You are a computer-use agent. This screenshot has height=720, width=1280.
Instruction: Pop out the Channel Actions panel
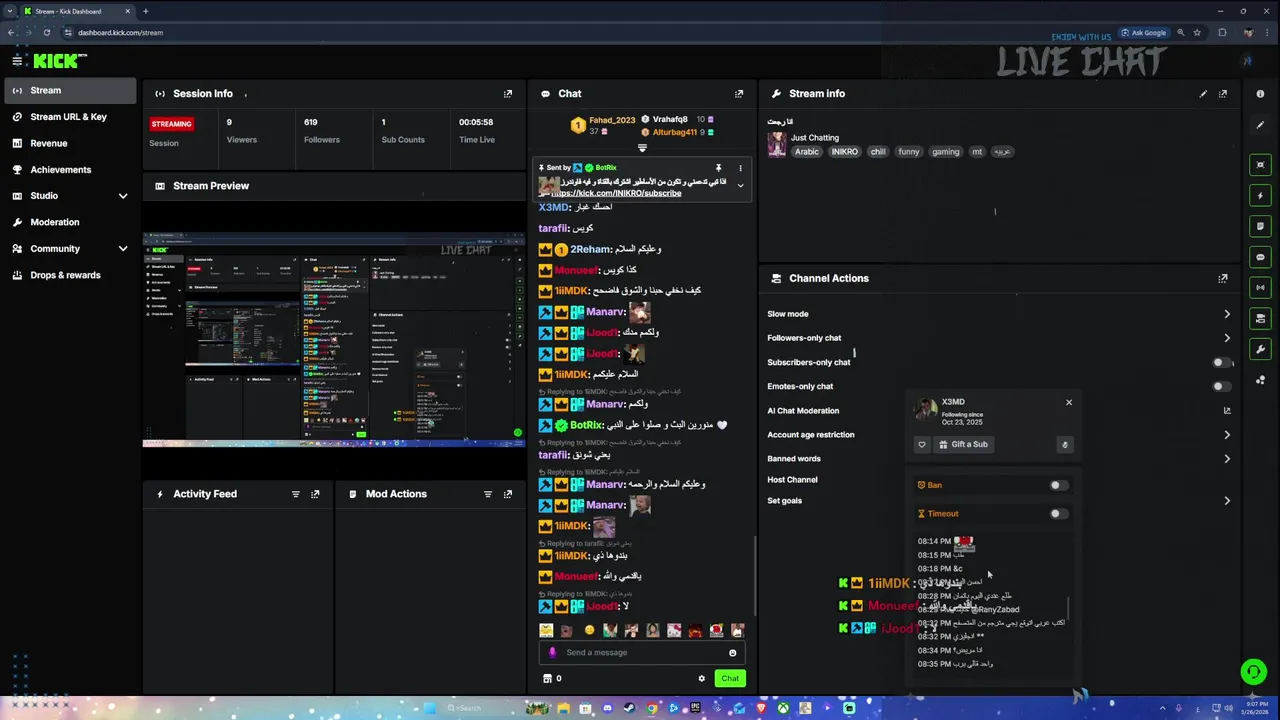pyautogui.click(x=1223, y=279)
